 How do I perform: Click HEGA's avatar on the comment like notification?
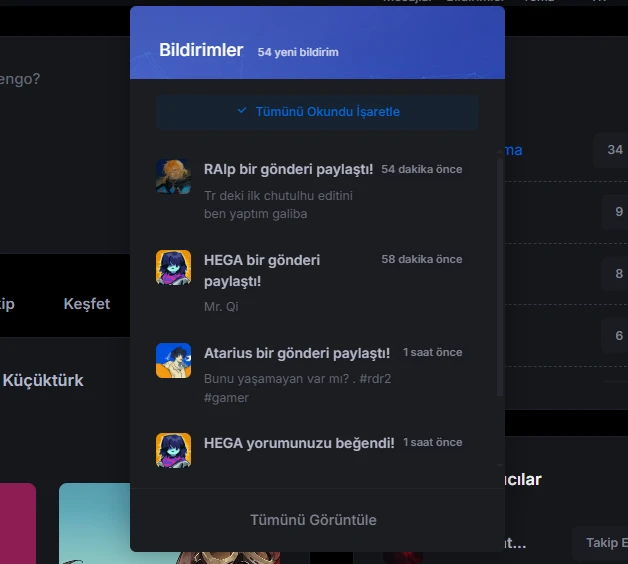[173, 450]
